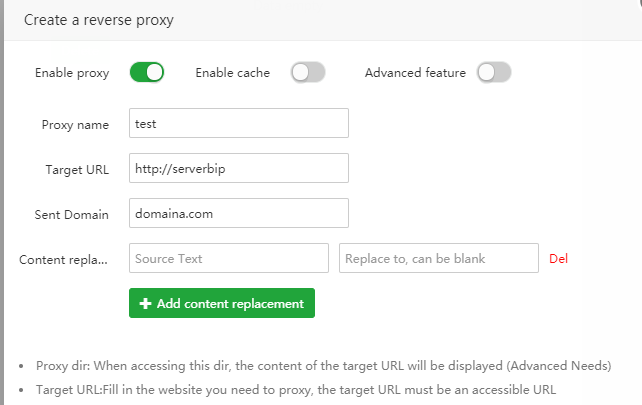Click the 'Advanced feature' label text
642x405 pixels.
click(415, 73)
